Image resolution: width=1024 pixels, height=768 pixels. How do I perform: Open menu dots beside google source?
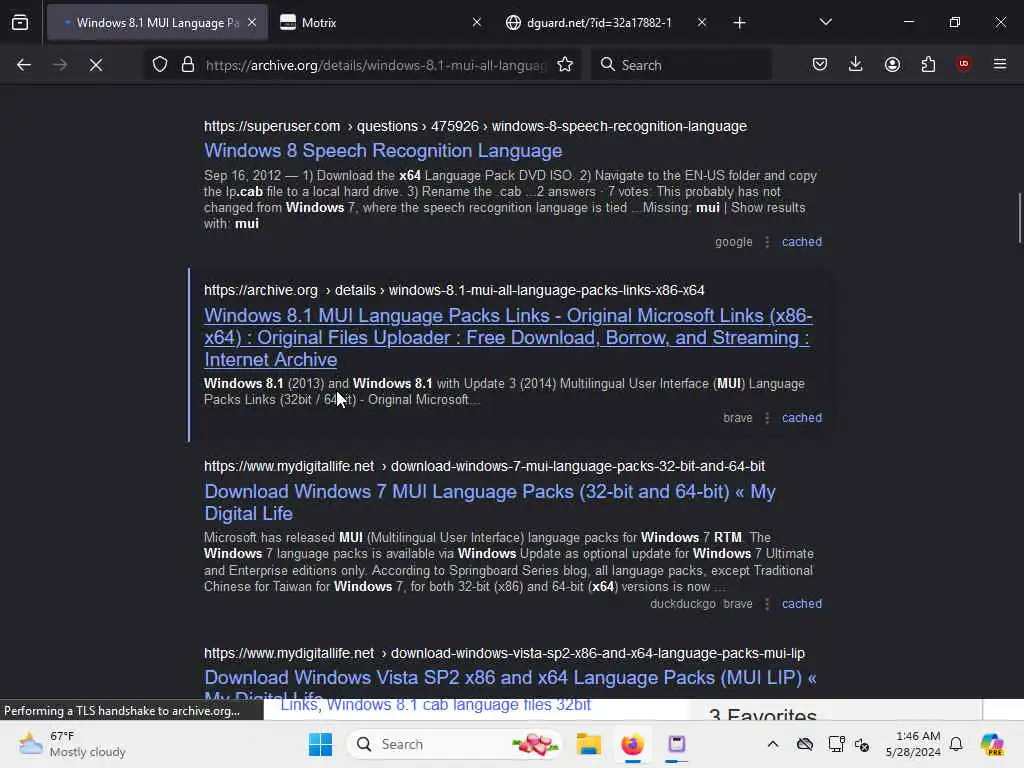(767, 242)
